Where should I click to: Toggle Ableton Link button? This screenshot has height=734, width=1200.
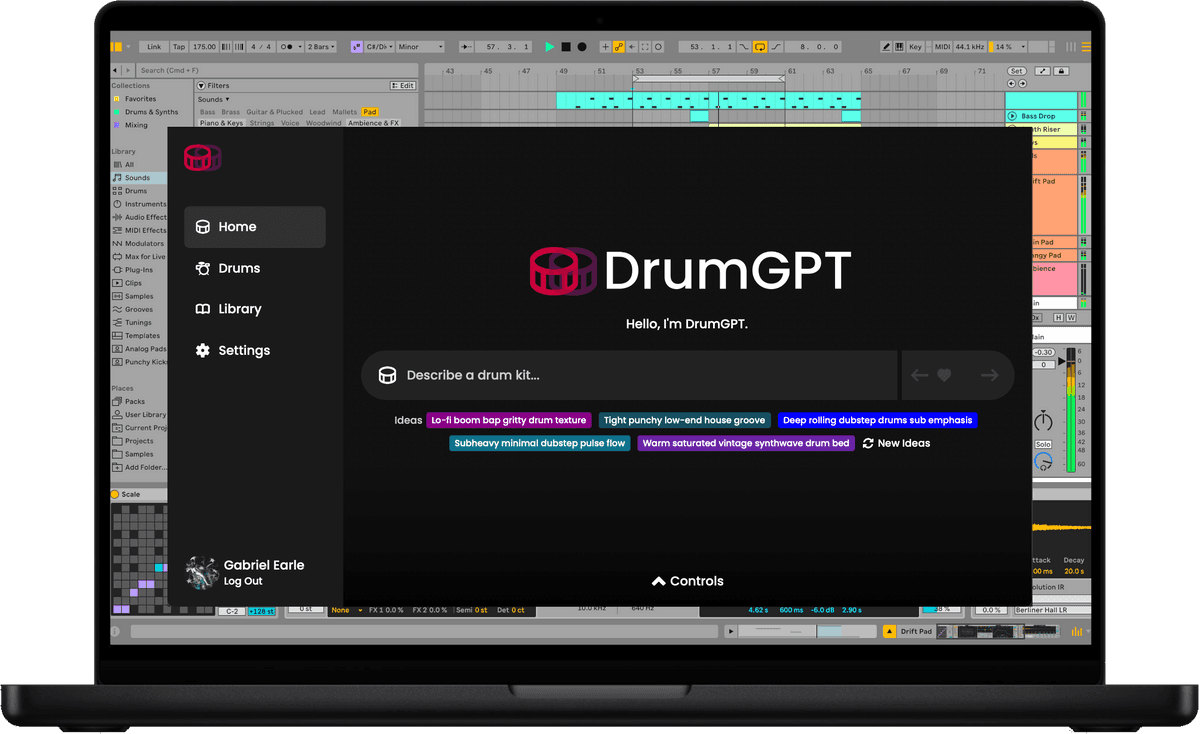click(154, 47)
